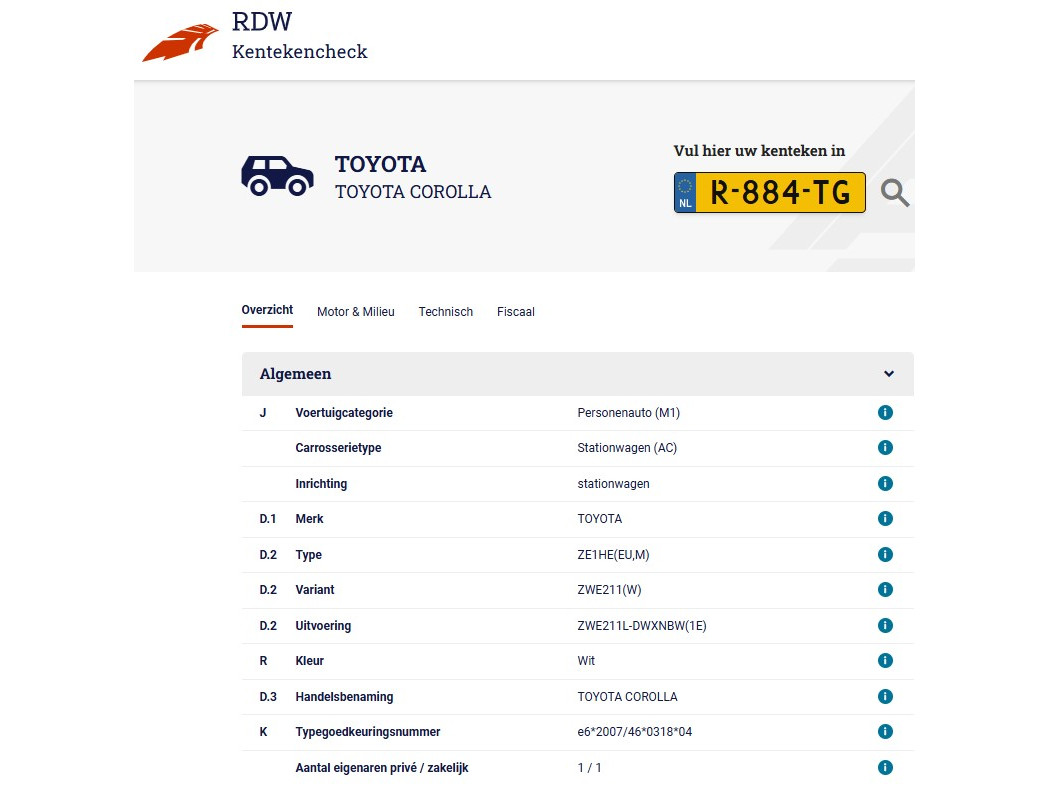Click the Merk value TOYOTA

point(600,519)
